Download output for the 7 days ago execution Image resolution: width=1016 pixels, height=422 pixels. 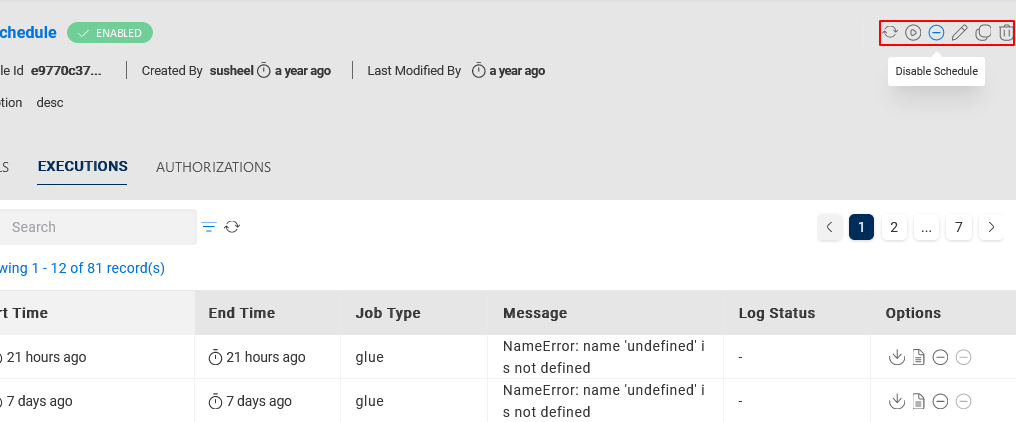[897, 402]
